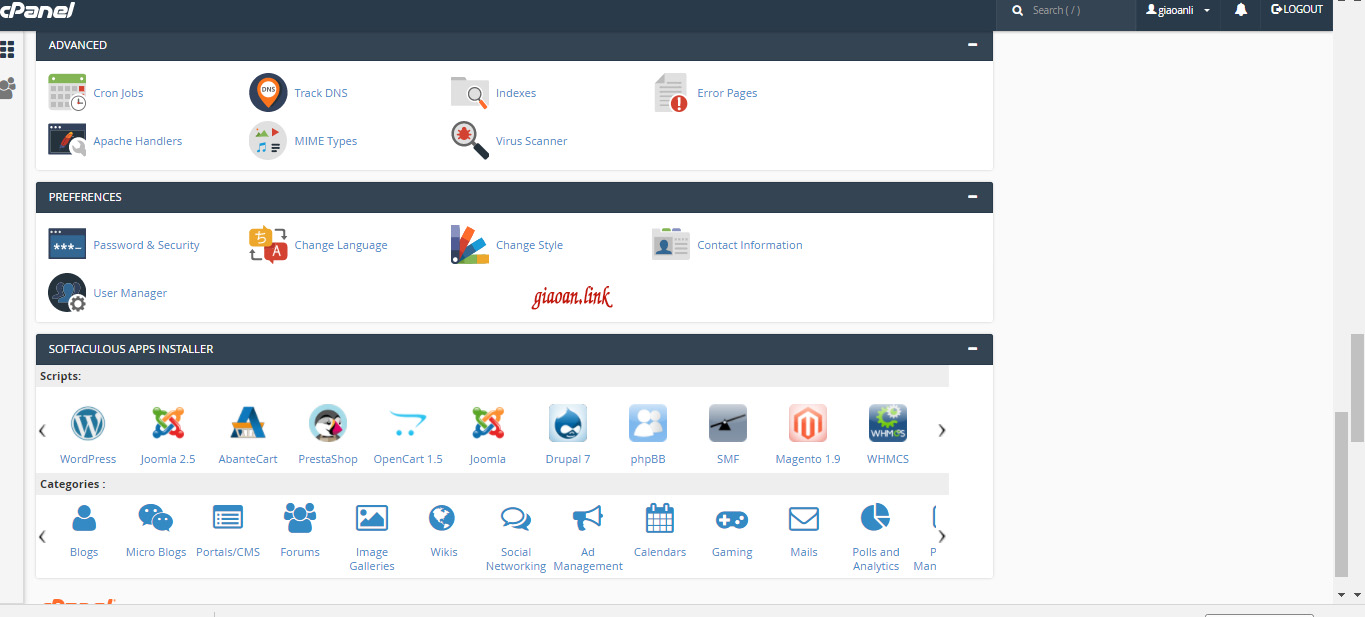
Task: Collapse the Preferences section
Action: [972, 197]
